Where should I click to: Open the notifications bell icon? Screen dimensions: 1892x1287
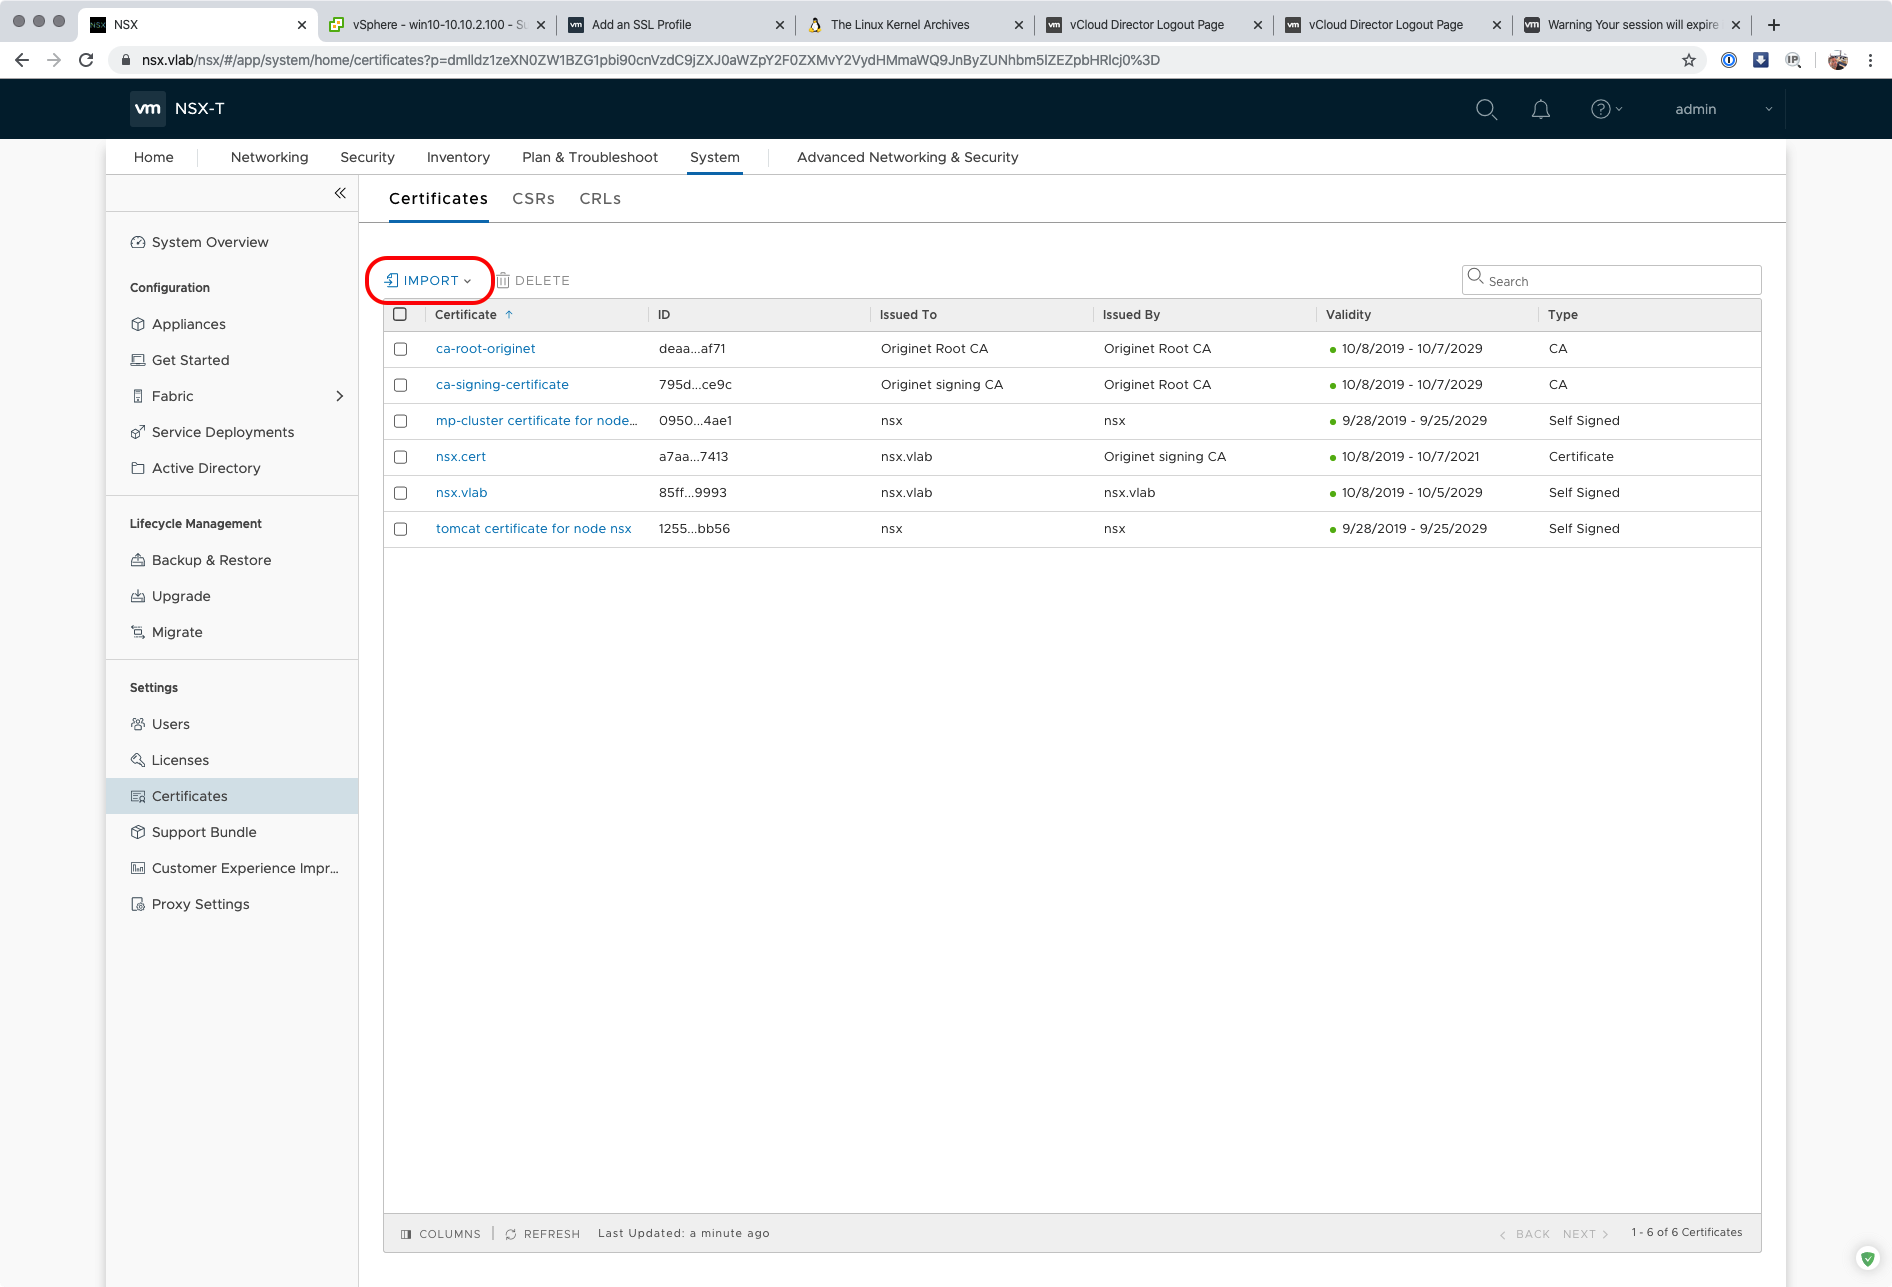point(1540,109)
